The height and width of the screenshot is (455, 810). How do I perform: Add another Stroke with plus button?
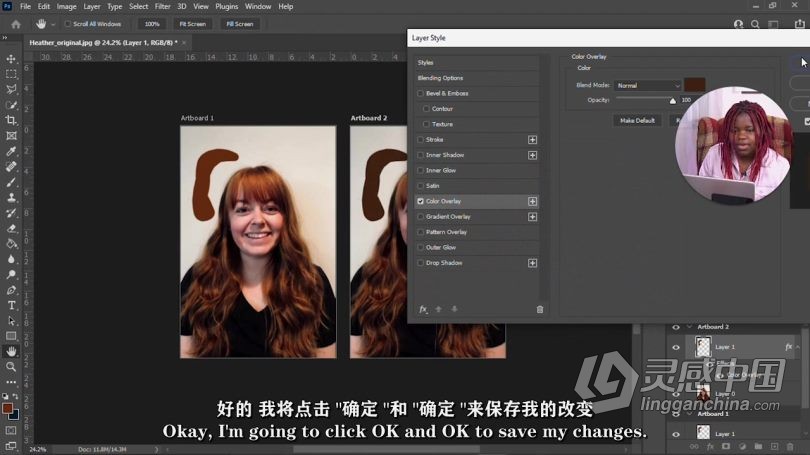point(533,140)
